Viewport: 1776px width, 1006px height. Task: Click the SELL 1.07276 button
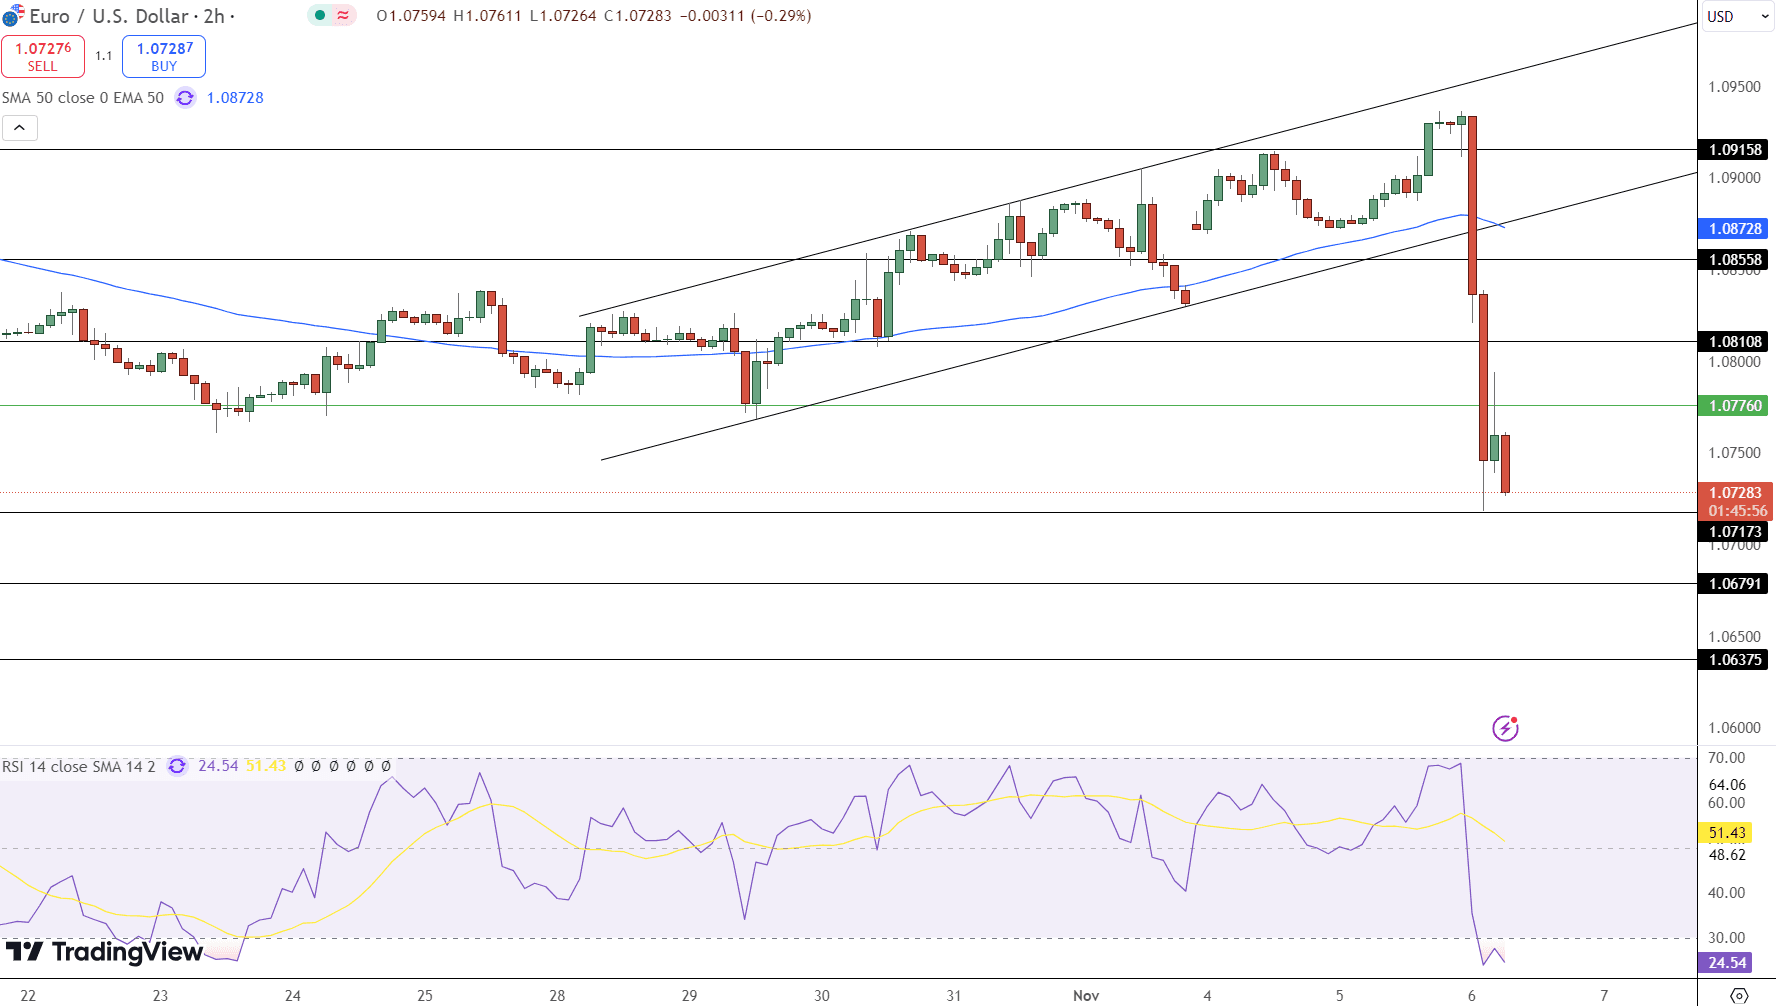point(43,56)
